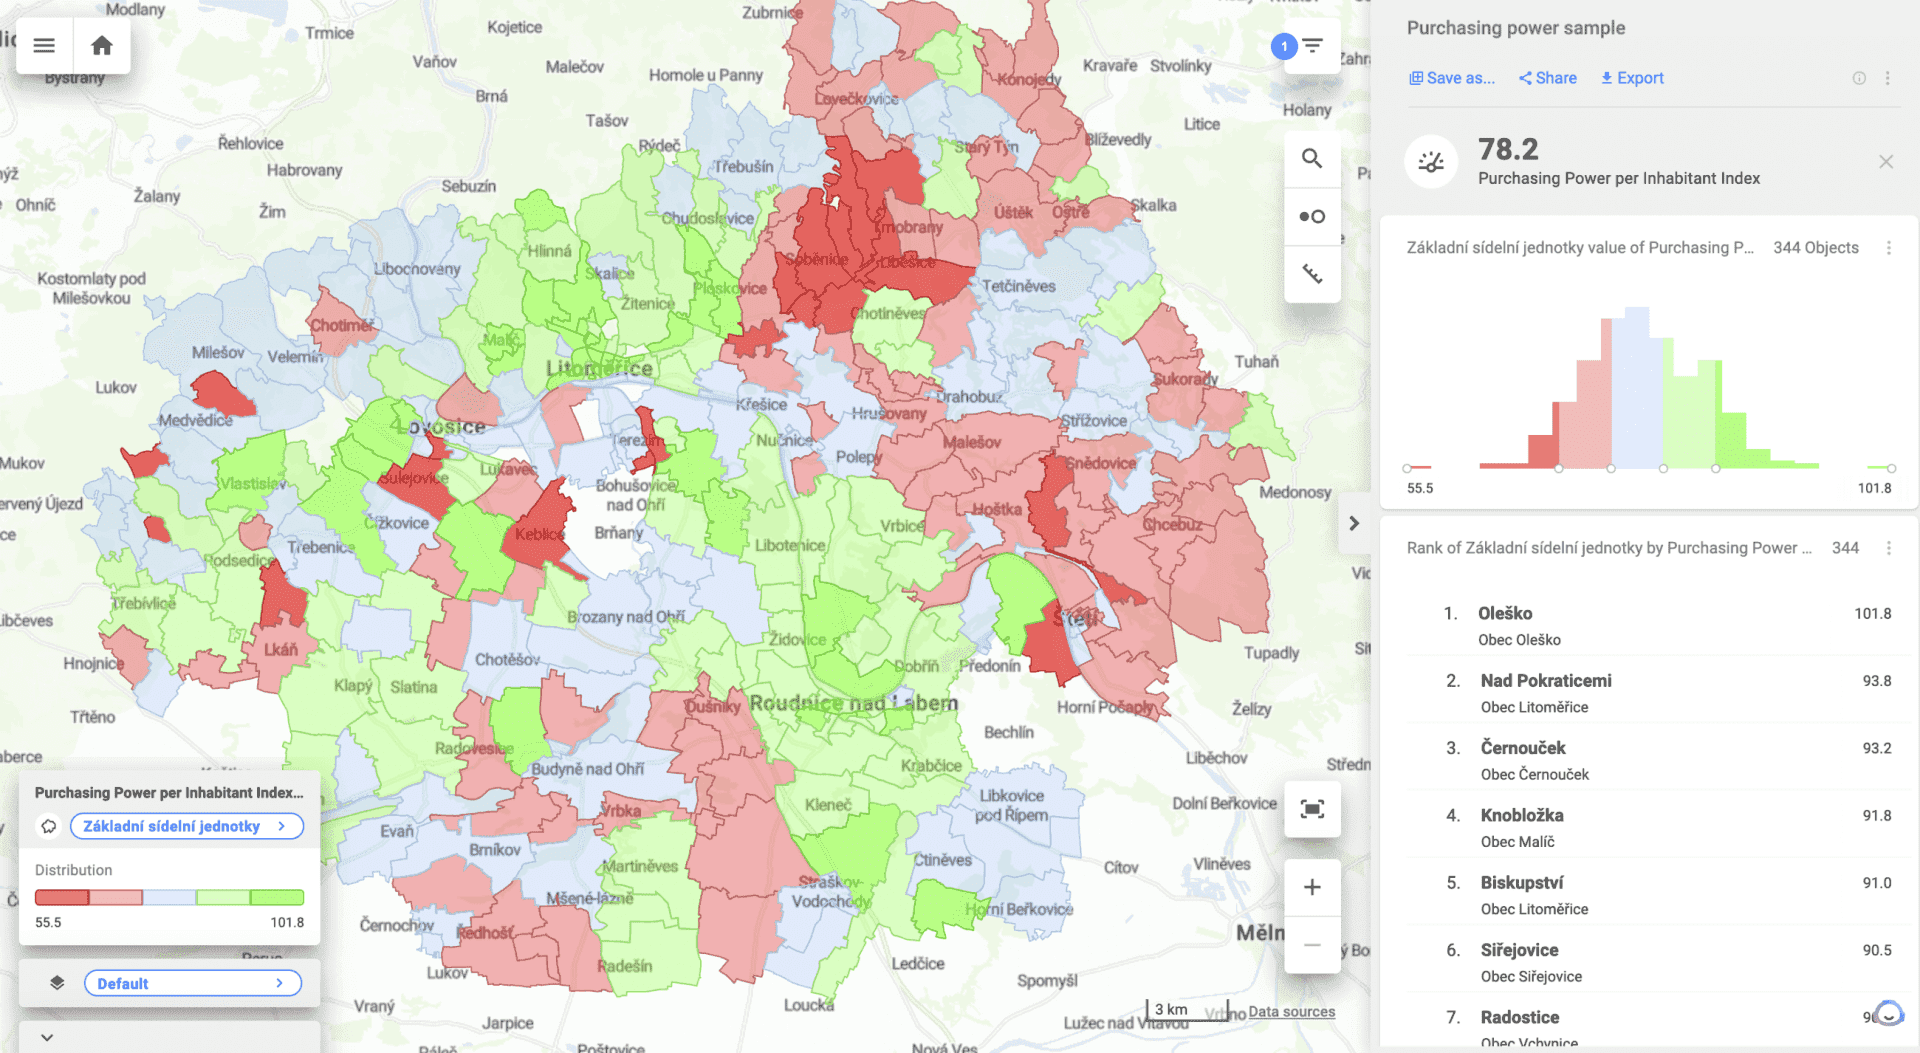This screenshot has height=1053, width=1920.
Task: Click the Distribution color gradient bar
Action: 168,897
